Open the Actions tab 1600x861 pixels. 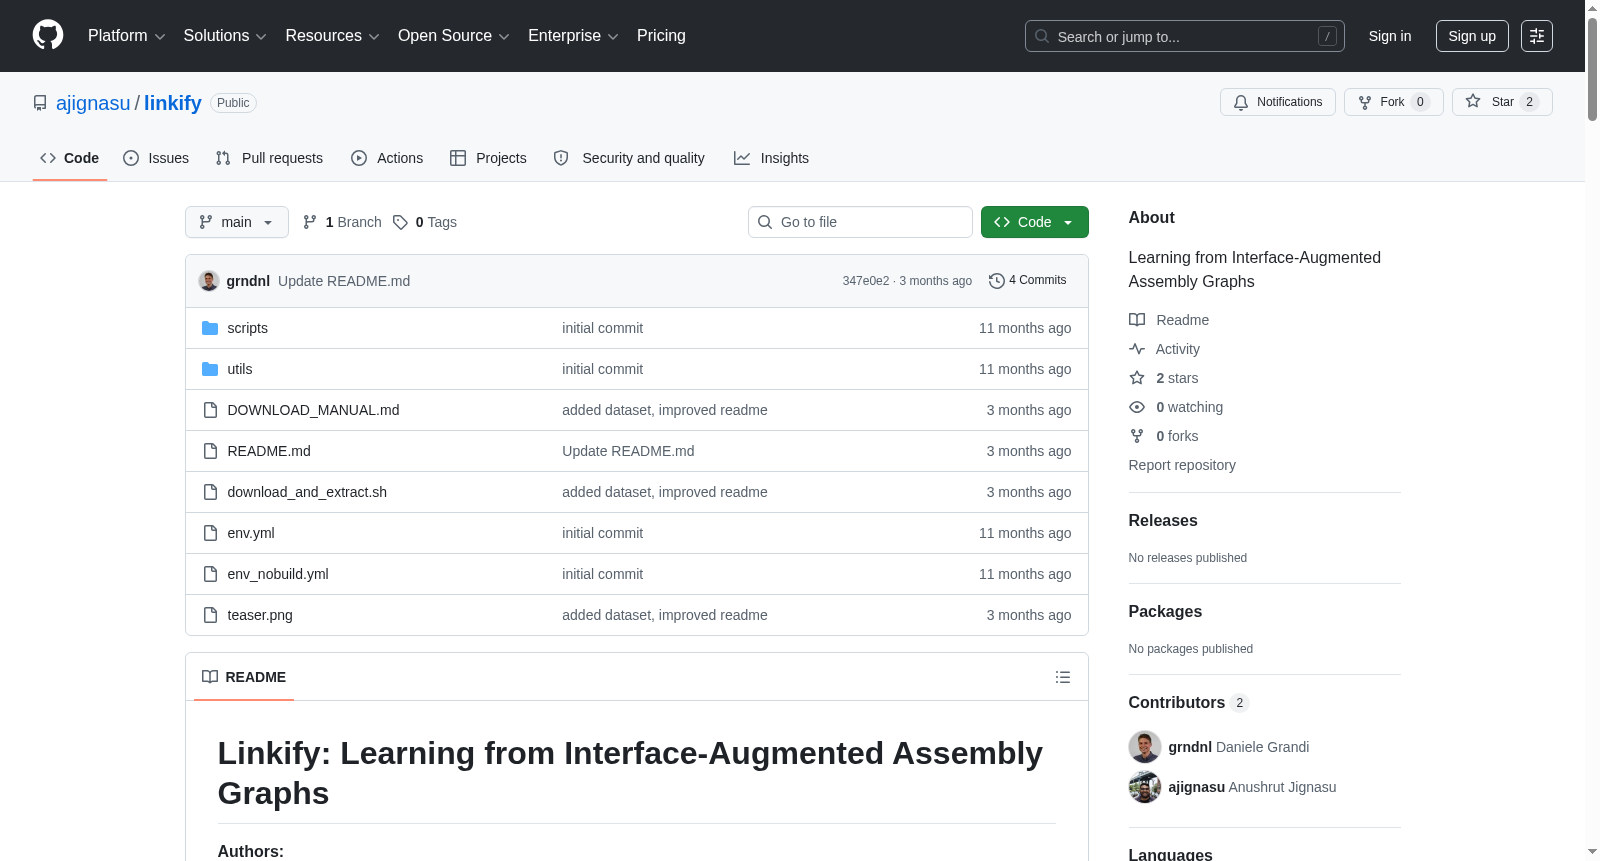pyautogui.click(x=387, y=158)
